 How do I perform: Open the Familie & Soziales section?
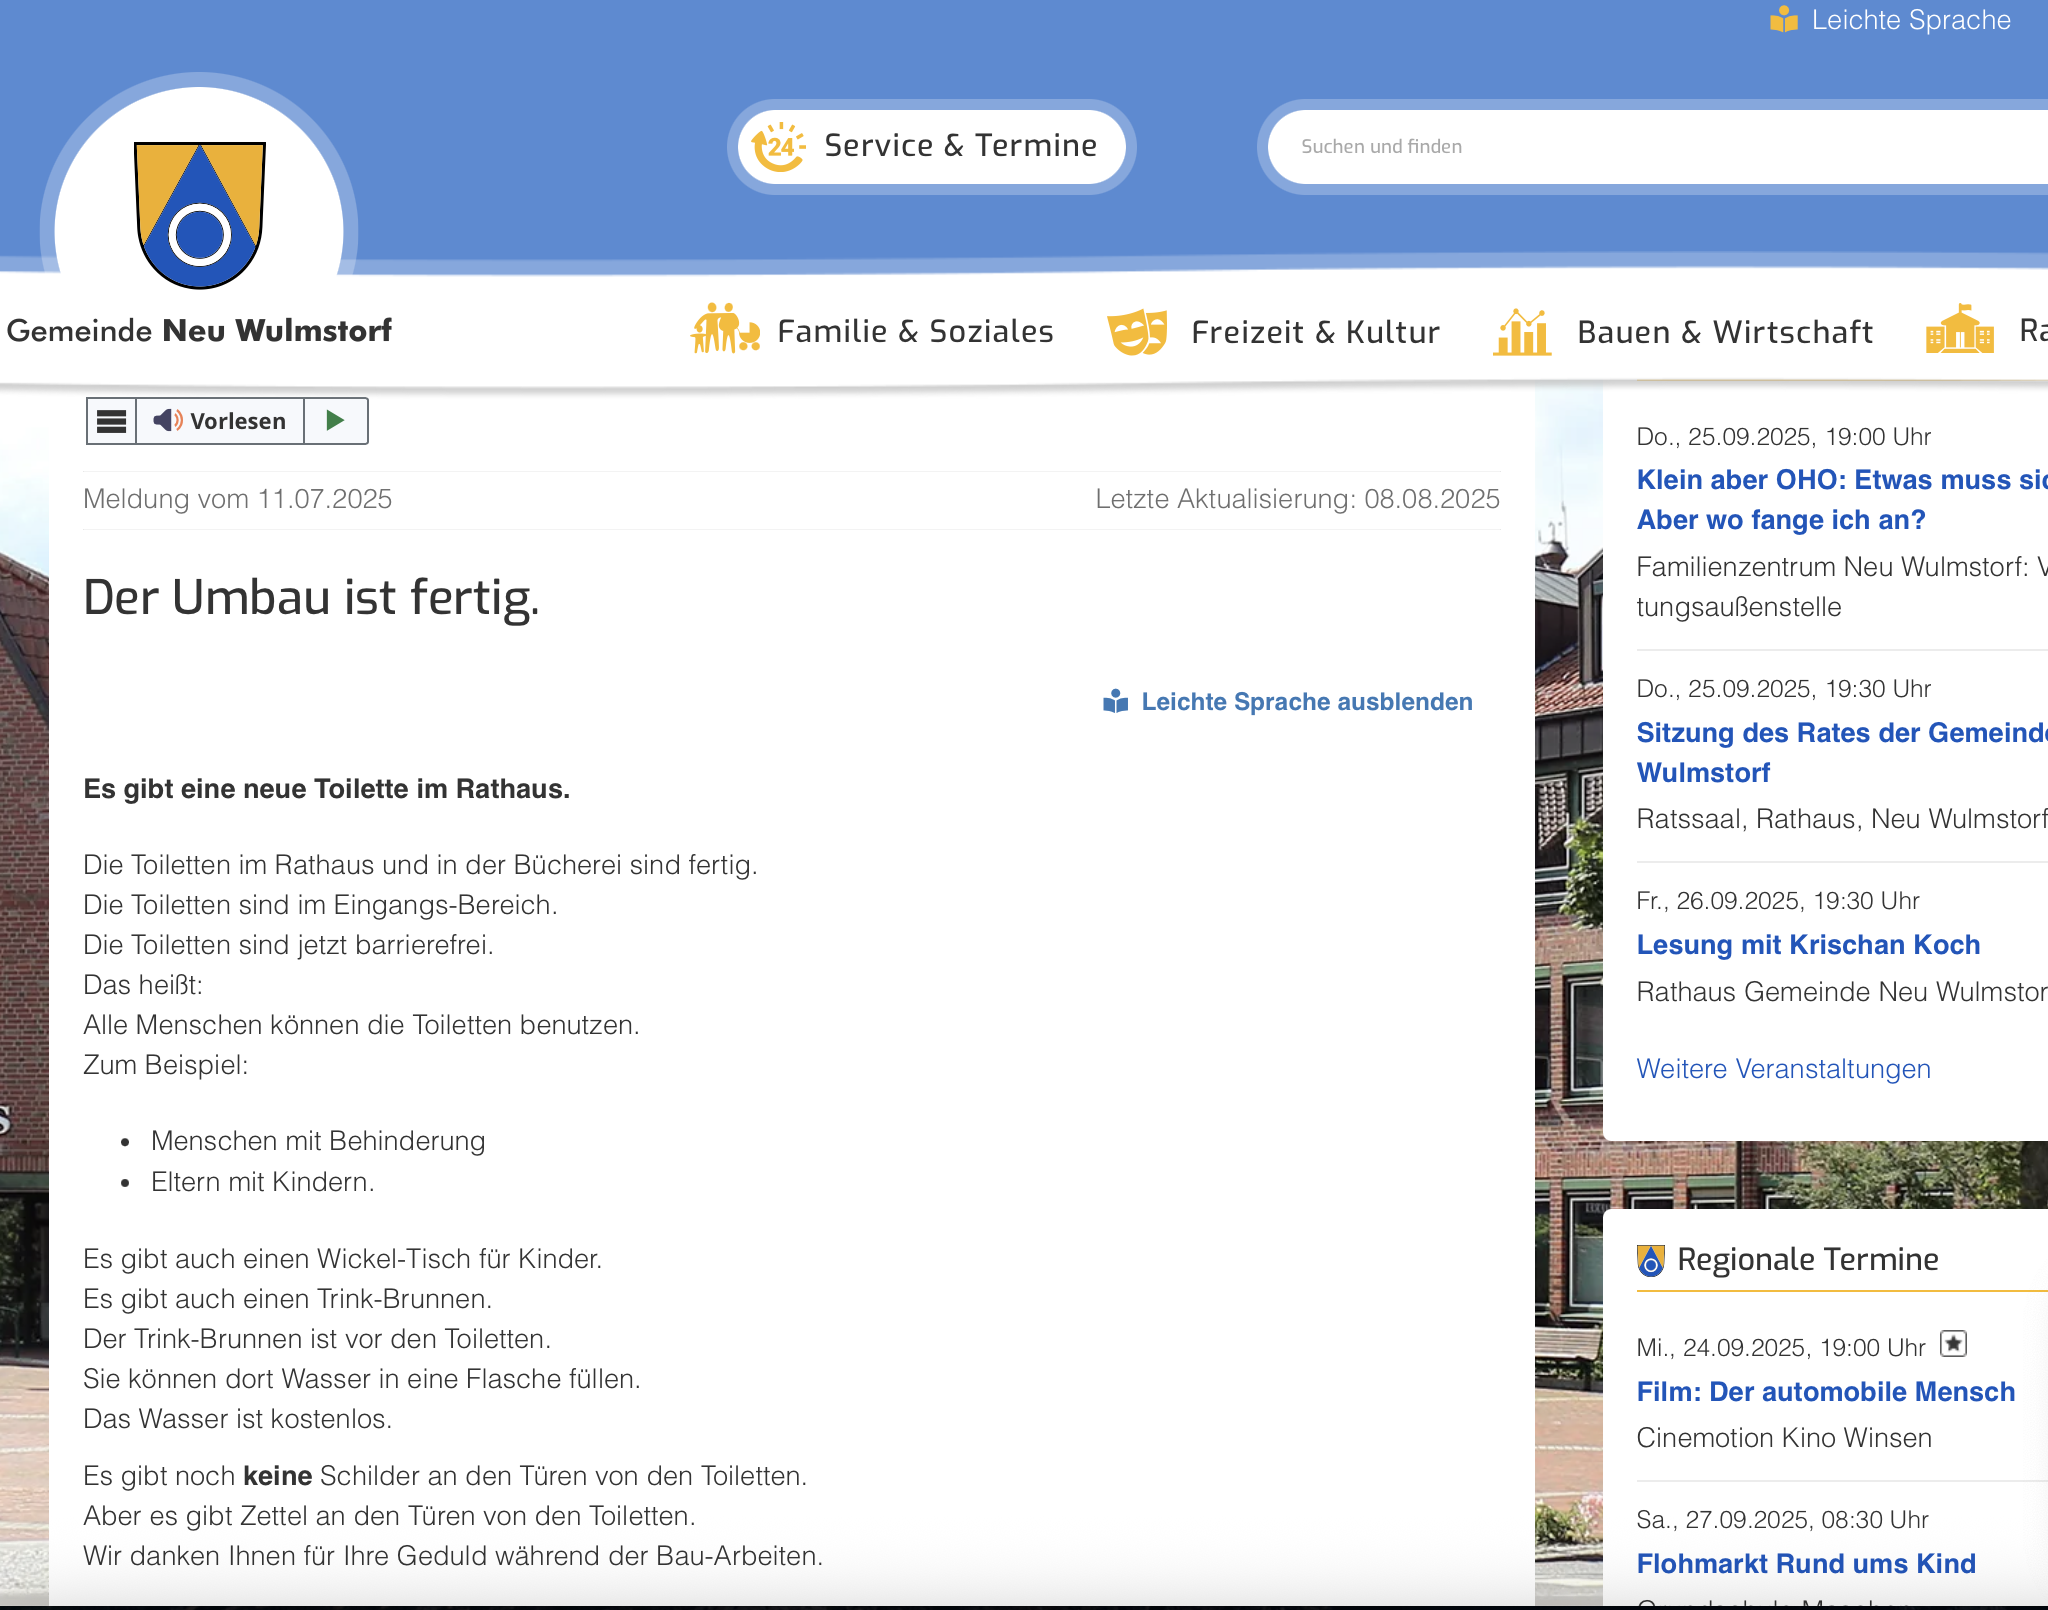coord(915,331)
